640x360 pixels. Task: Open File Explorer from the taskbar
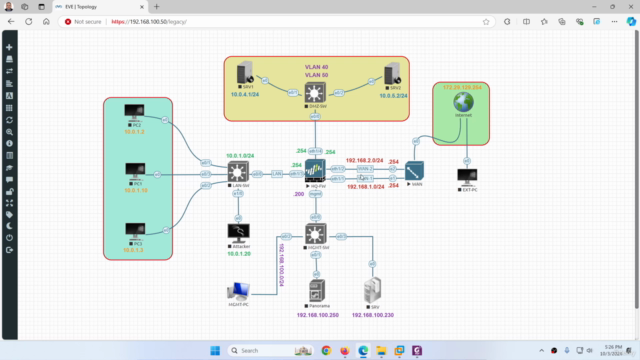pyautogui.click(x=381, y=351)
